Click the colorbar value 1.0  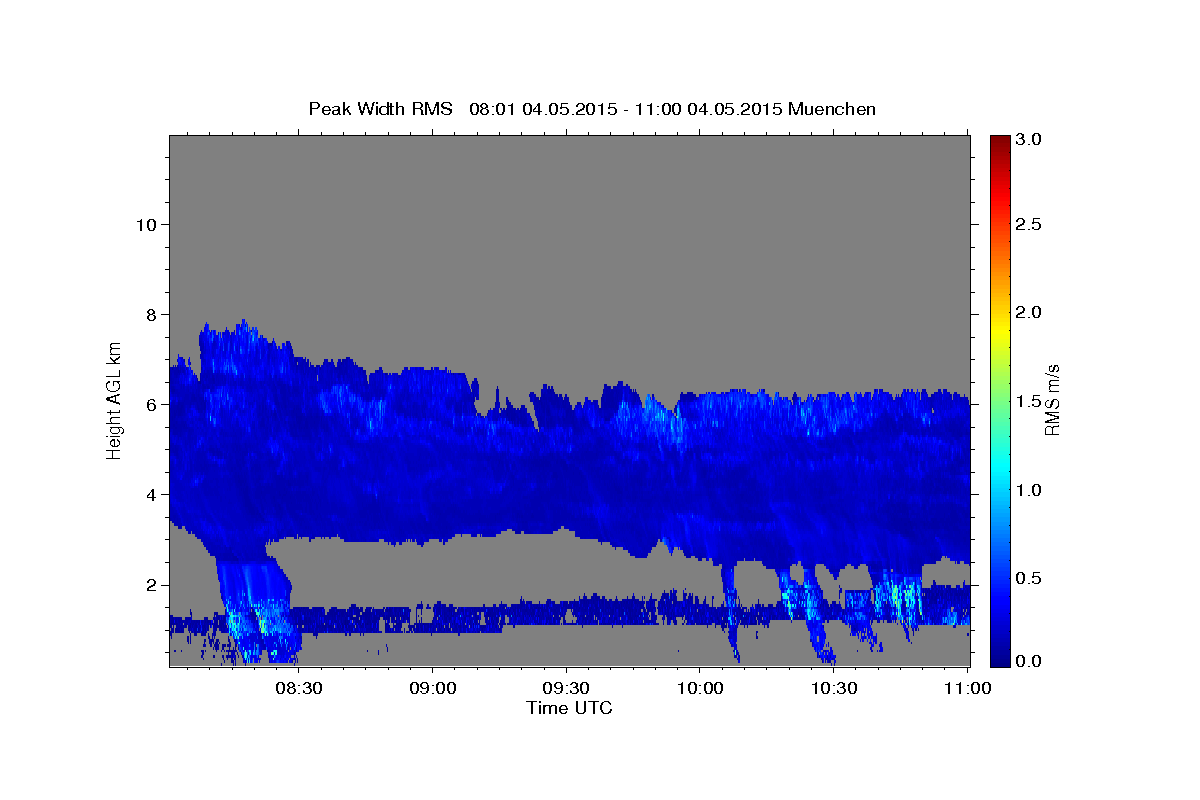pyautogui.click(x=1030, y=490)
